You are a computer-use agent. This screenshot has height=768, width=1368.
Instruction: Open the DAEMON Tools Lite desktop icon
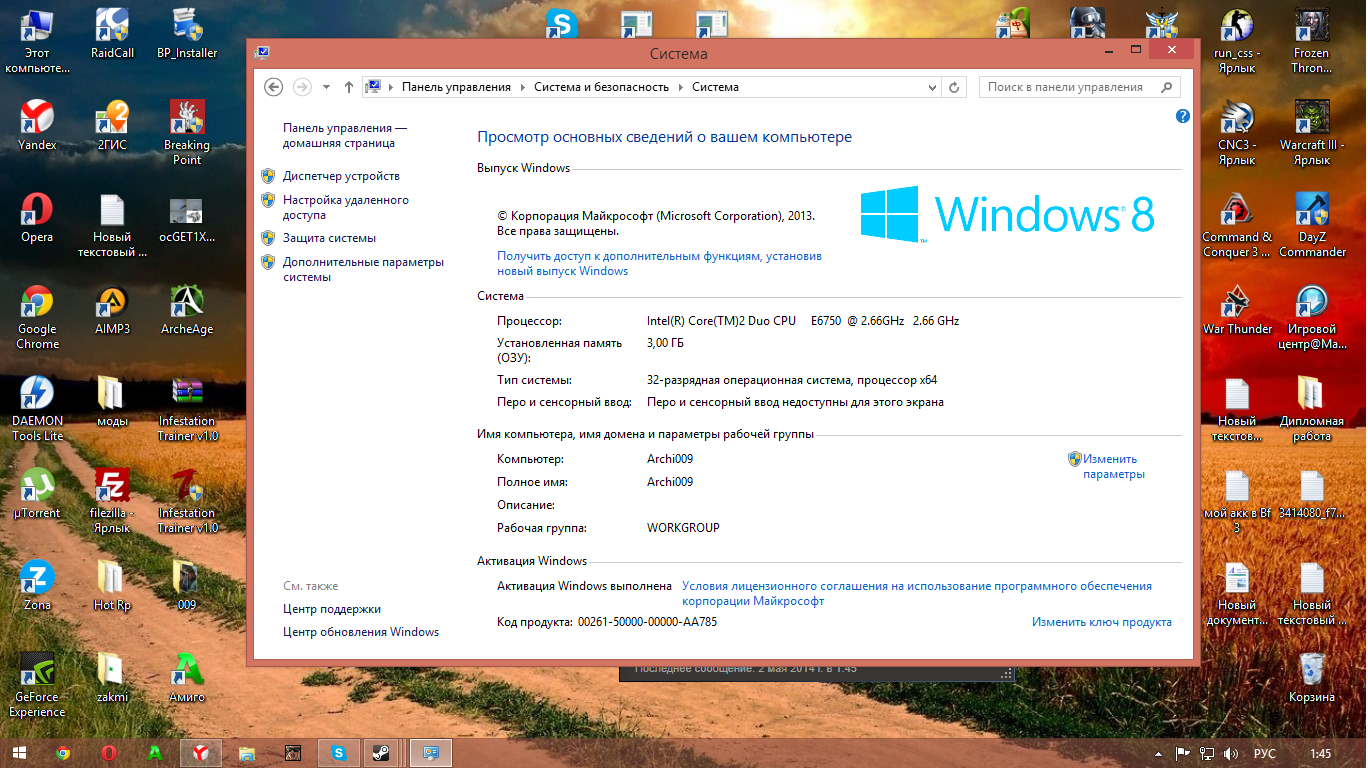click(x=37, y=408)
